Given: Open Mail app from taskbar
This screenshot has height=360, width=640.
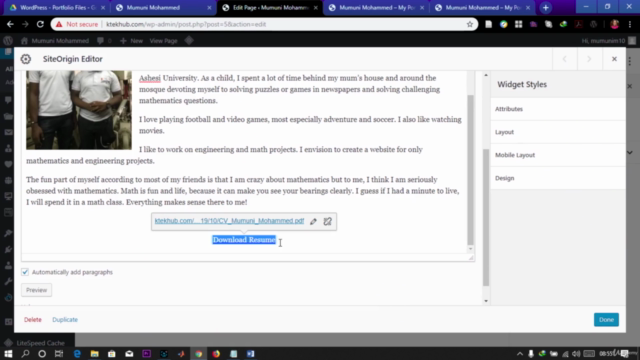Looking at the screenshot, I should click(129, 353).
